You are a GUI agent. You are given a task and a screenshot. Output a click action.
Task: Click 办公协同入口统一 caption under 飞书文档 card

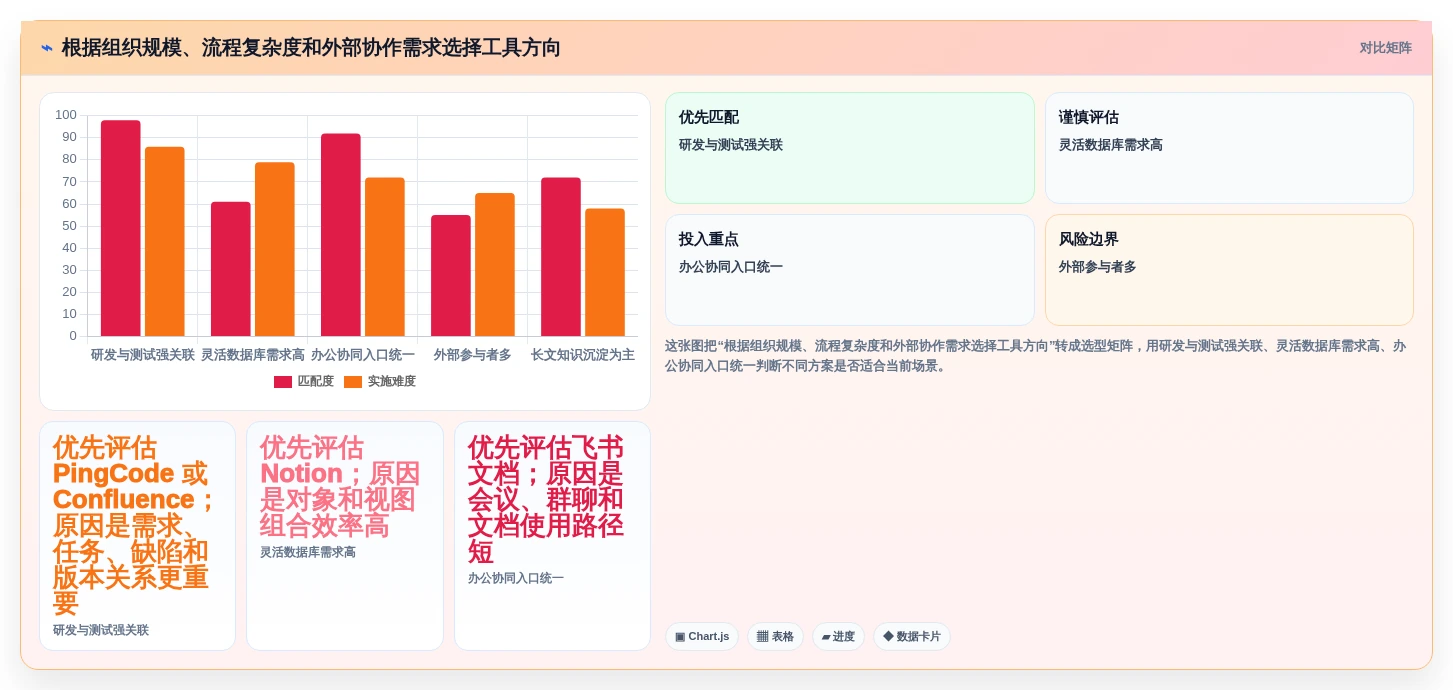pos(516,578)
